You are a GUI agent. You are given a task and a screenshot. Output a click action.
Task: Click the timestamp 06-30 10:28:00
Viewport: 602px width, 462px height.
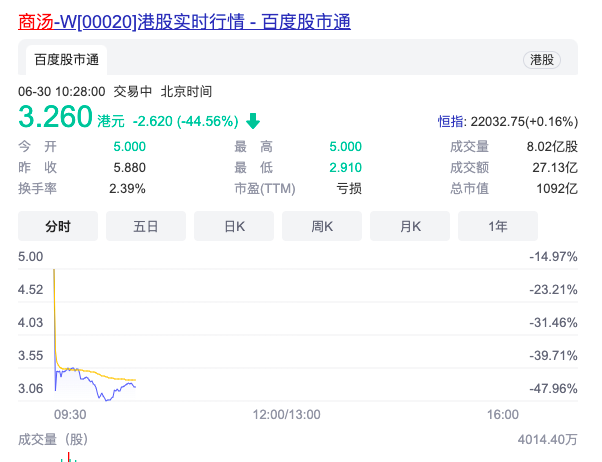tap(61, 91)
